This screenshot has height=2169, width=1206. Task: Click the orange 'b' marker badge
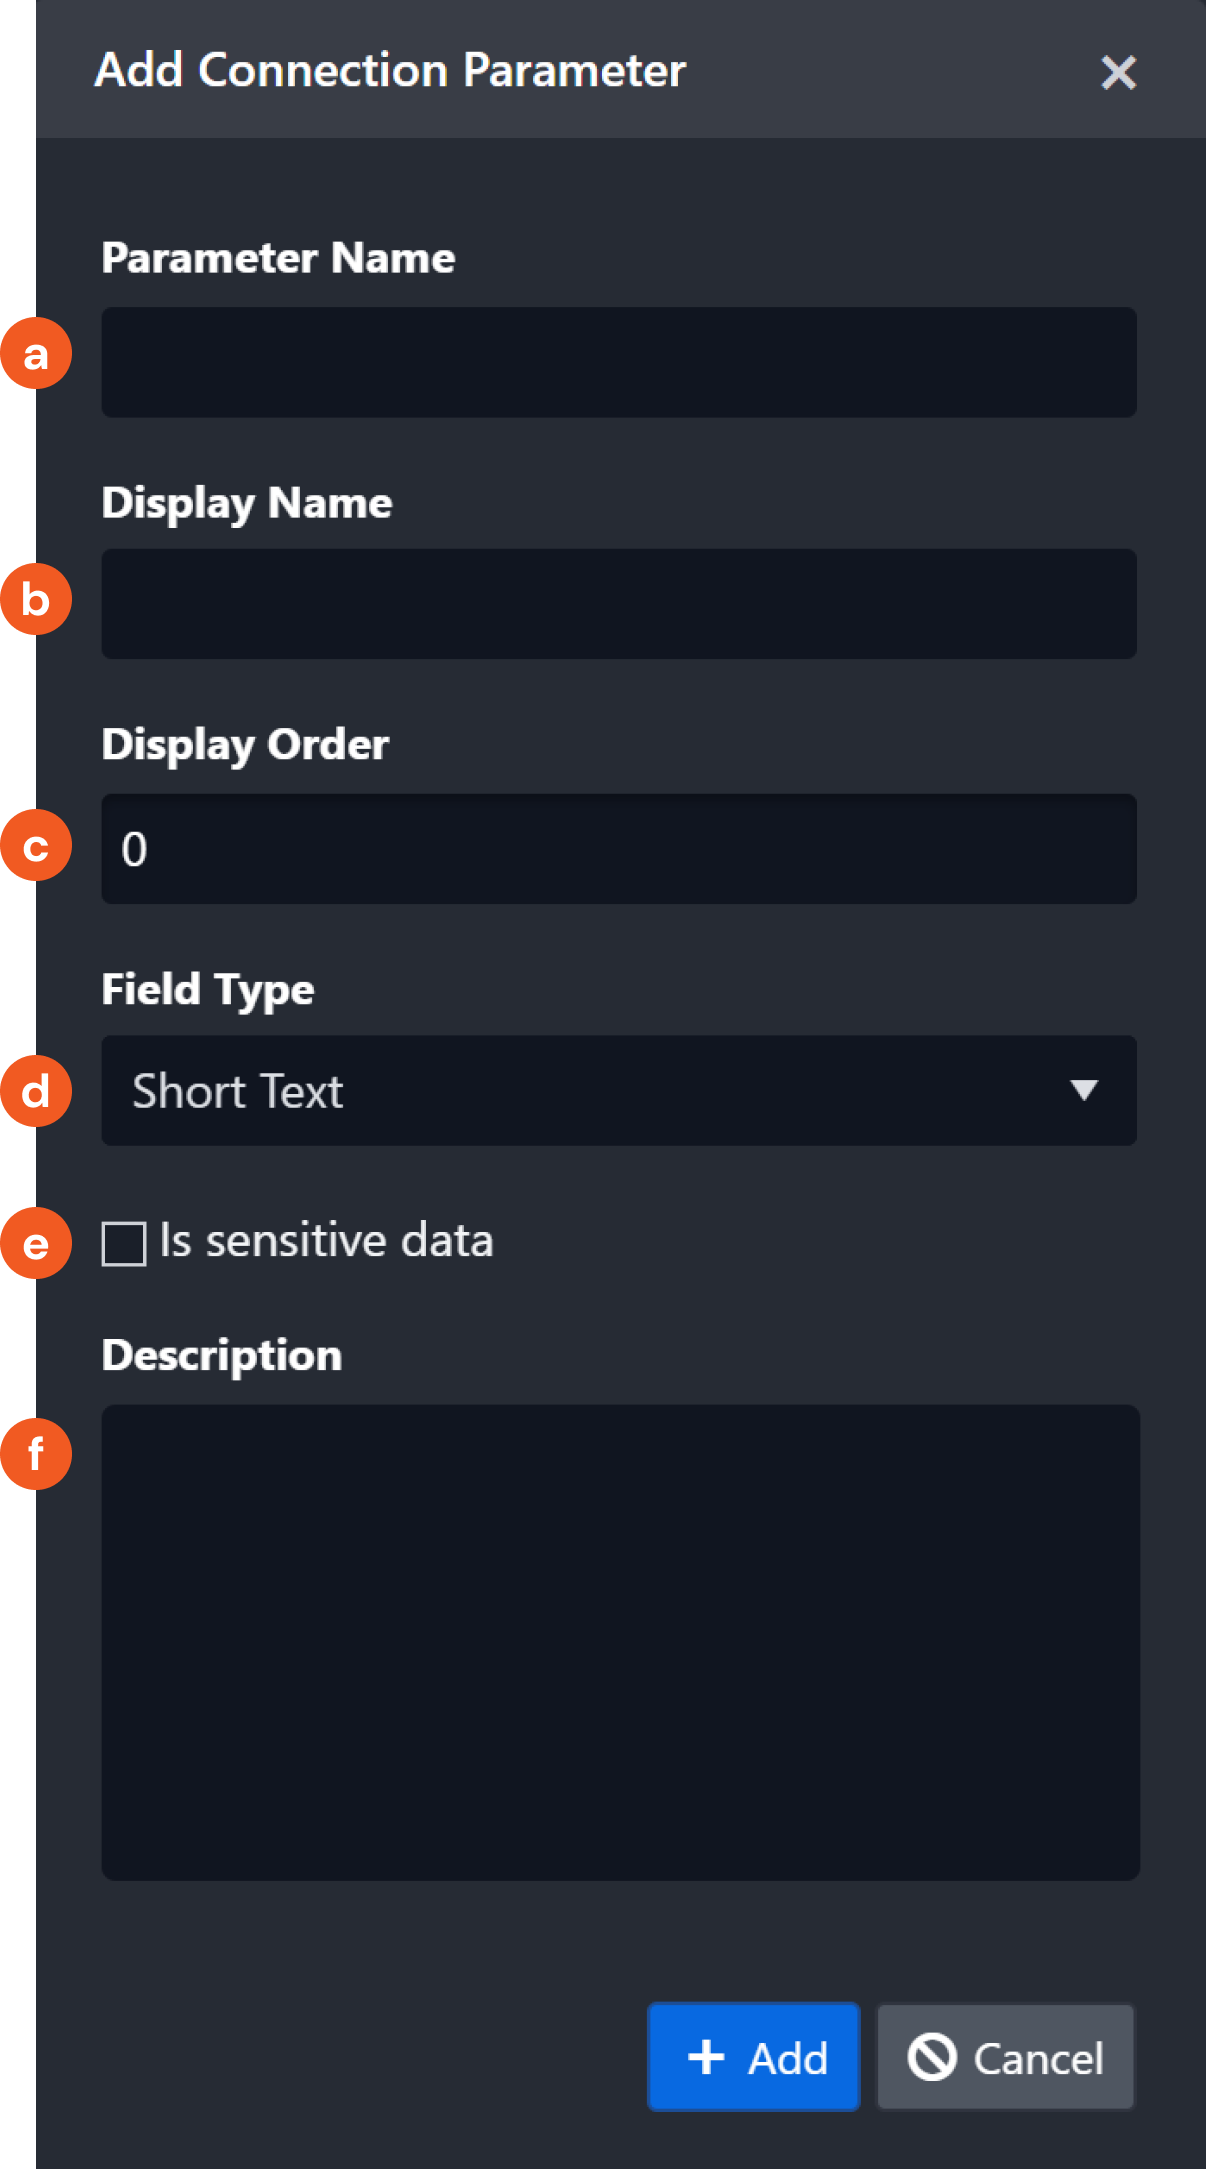36,600
